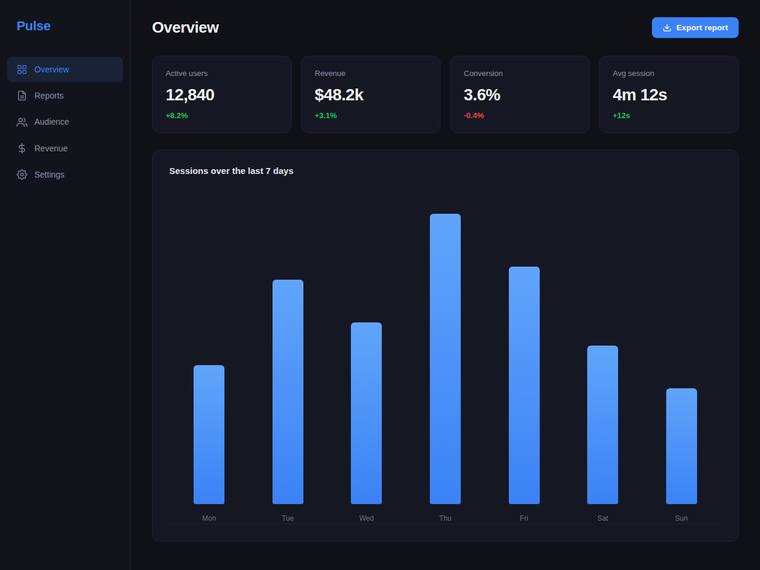This screenshot has width=760, height=570.
Task: Select the Revenue stat card
Action: pyautogui.click(x=371, y=94)
